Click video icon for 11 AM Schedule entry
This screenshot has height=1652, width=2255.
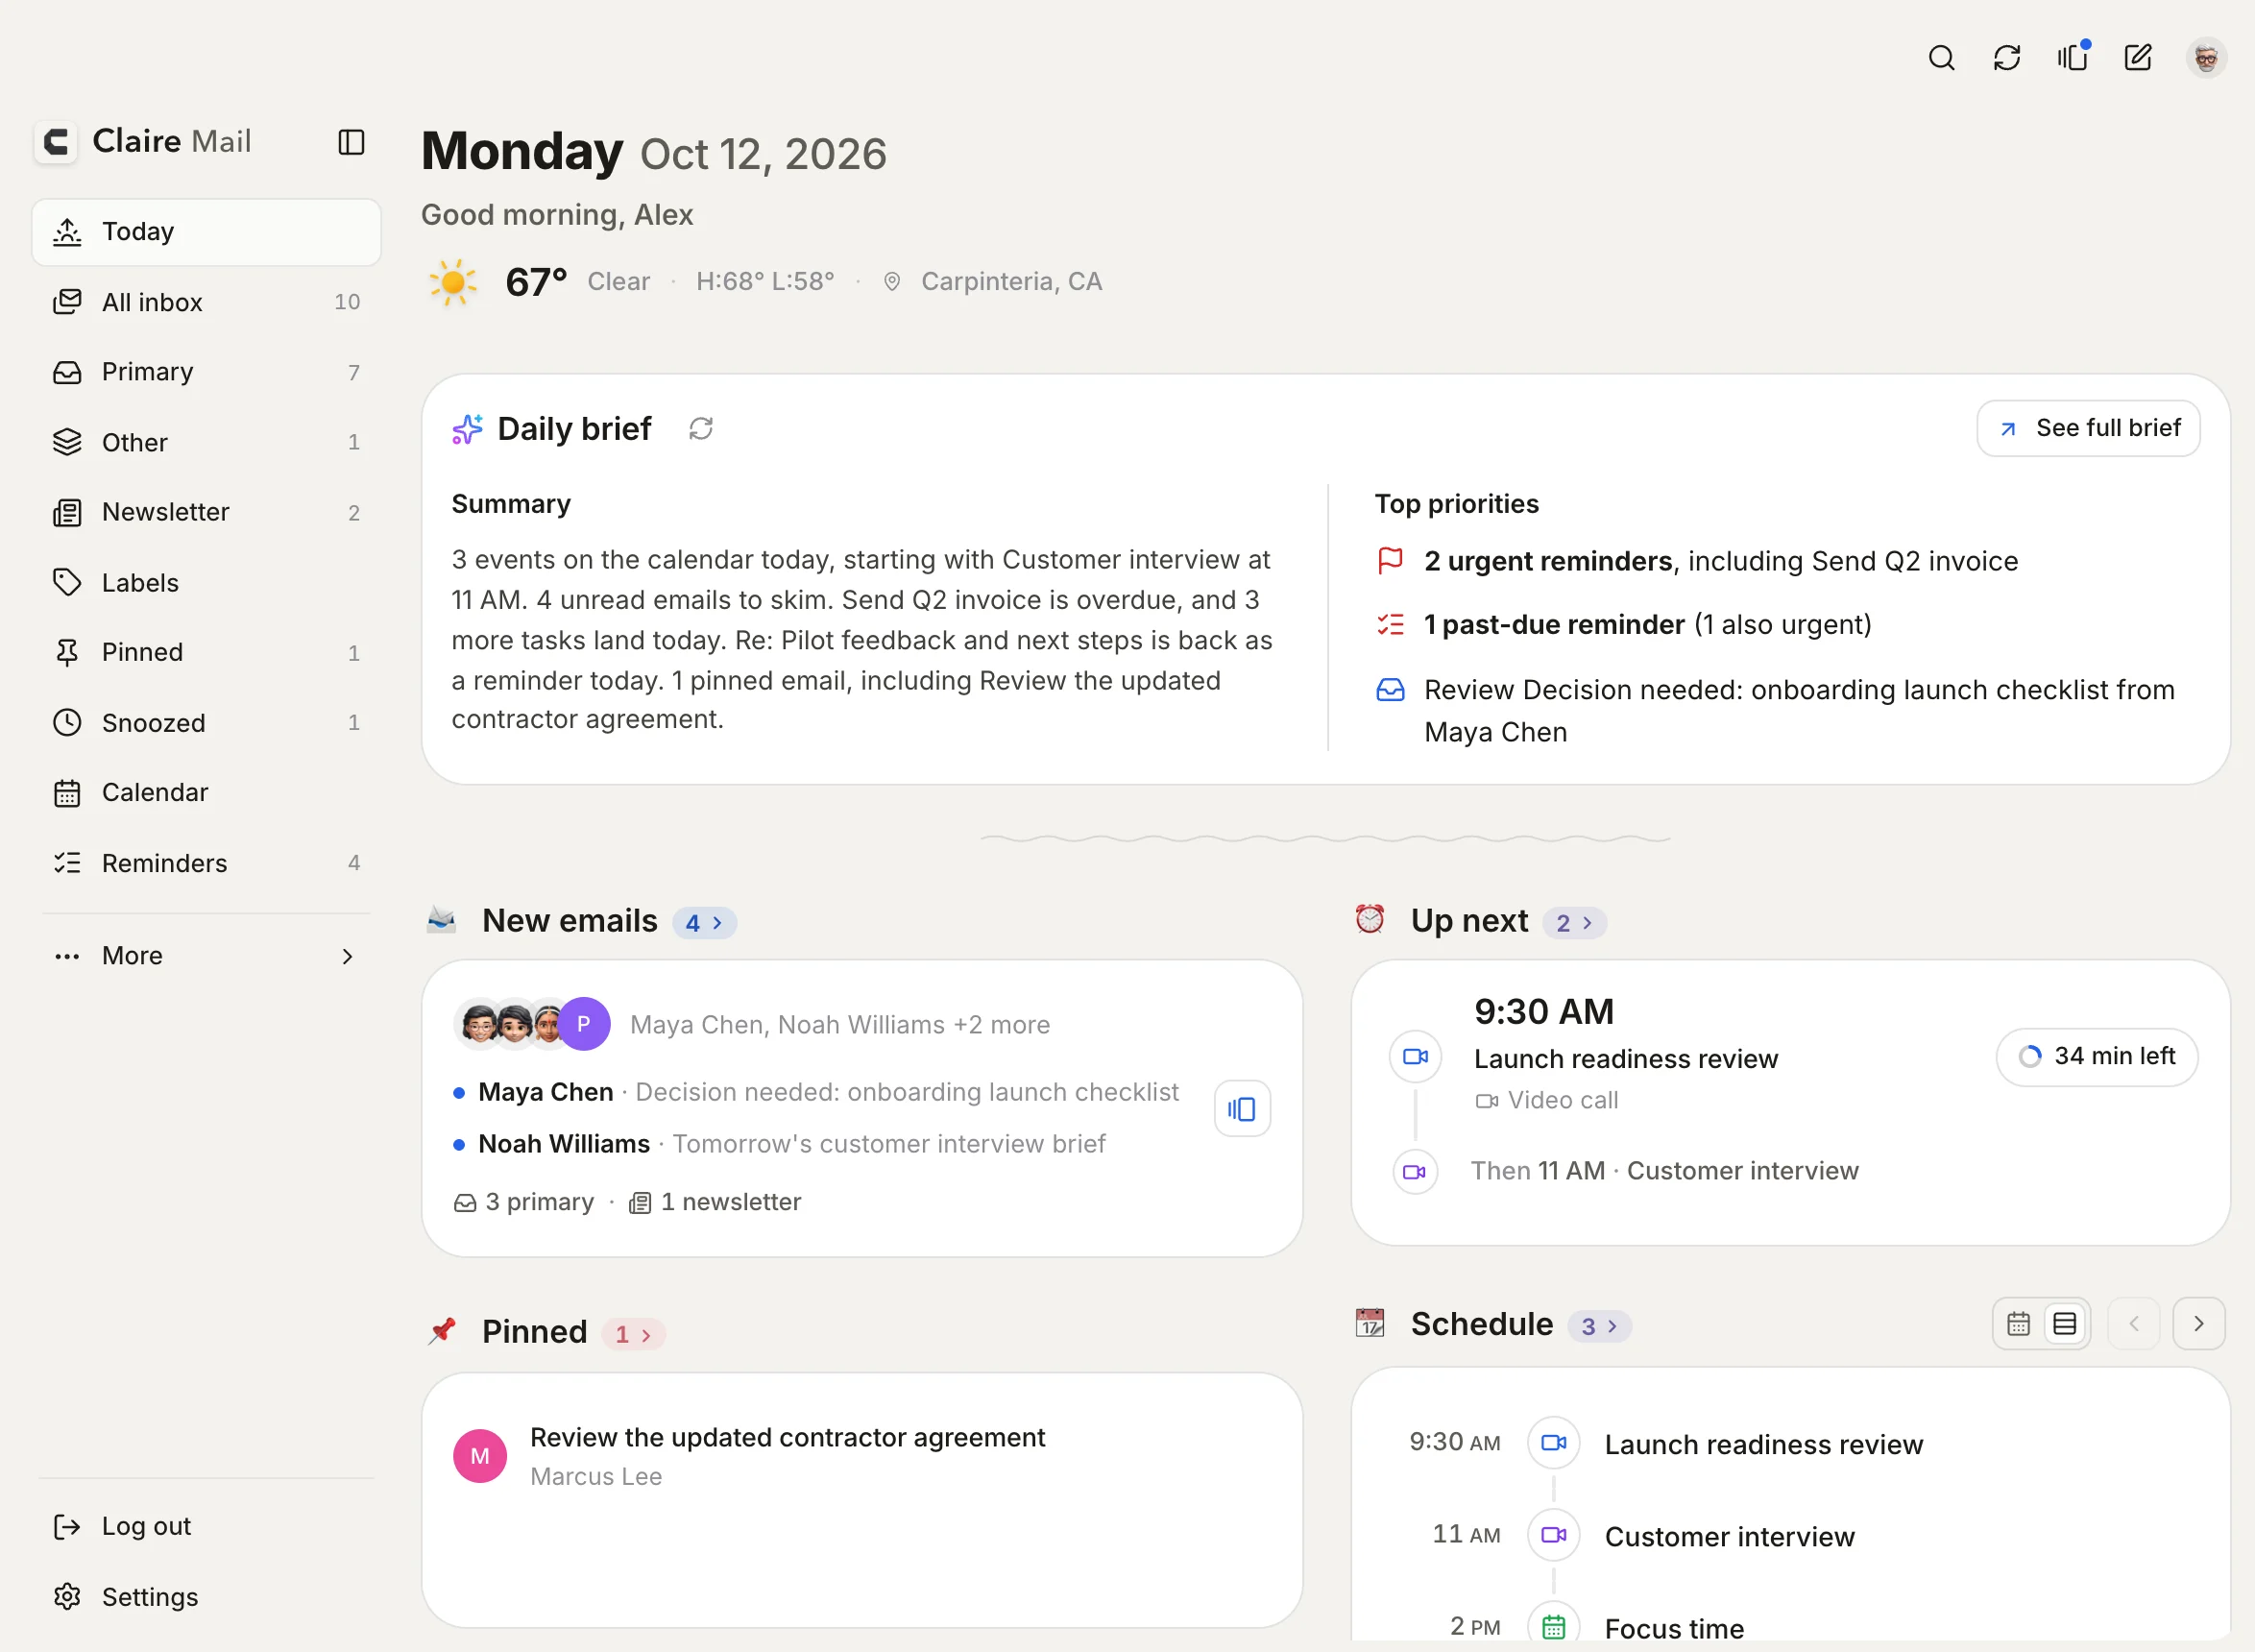[1553, 1534]
